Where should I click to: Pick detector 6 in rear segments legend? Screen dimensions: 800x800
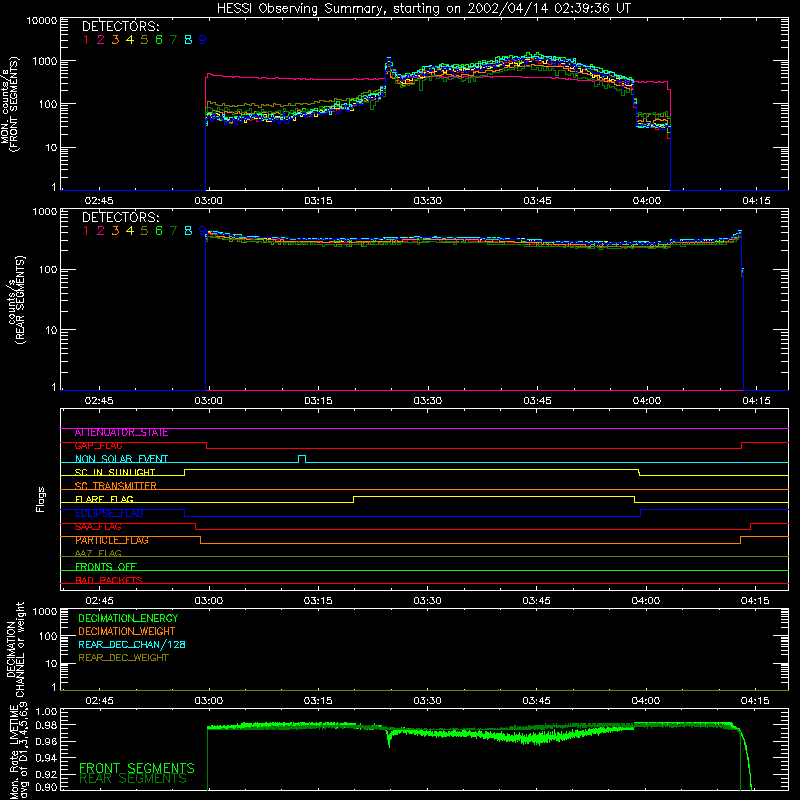pyautogui.click(x=159, y=231)
